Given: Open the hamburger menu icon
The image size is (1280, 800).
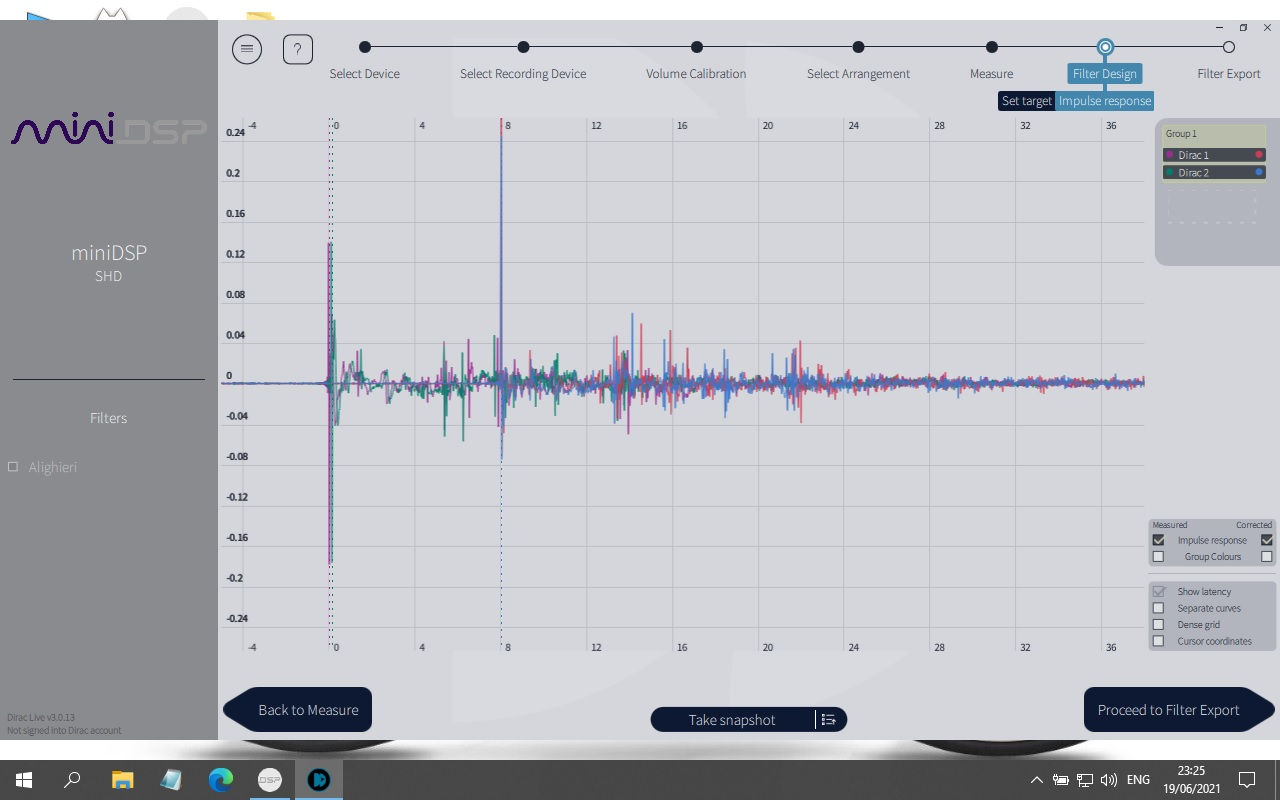Looking at the screenshot, I should click(247, 49).
